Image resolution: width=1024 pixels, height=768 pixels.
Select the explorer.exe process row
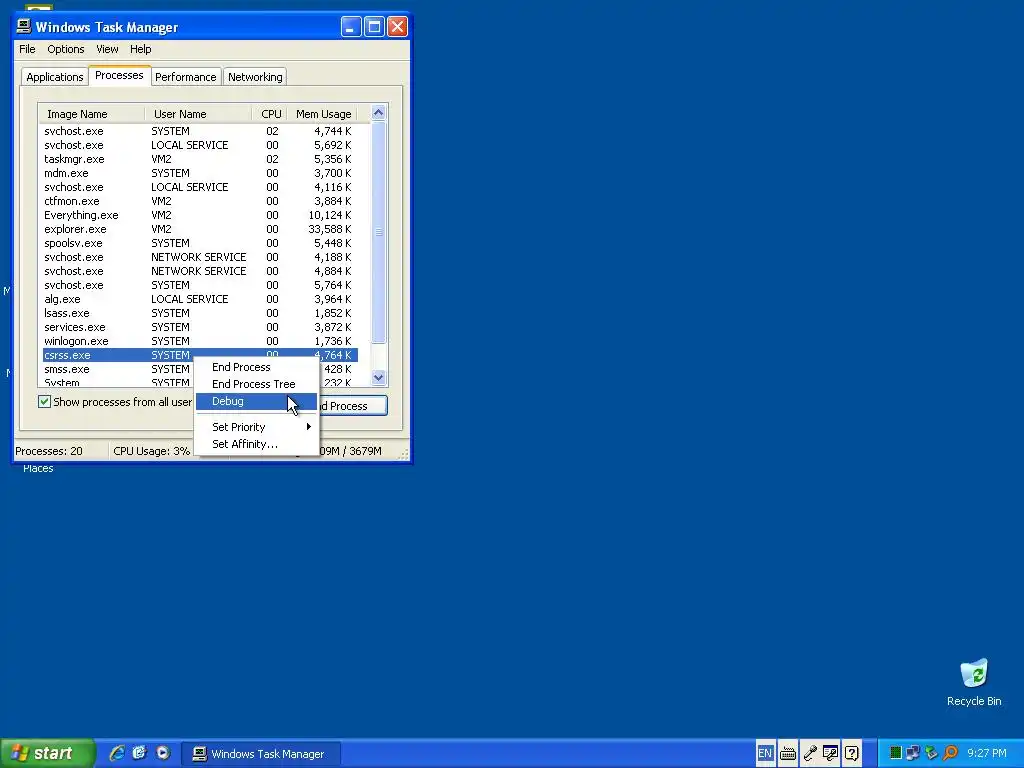pyautogui.click(x=200, y=229)
